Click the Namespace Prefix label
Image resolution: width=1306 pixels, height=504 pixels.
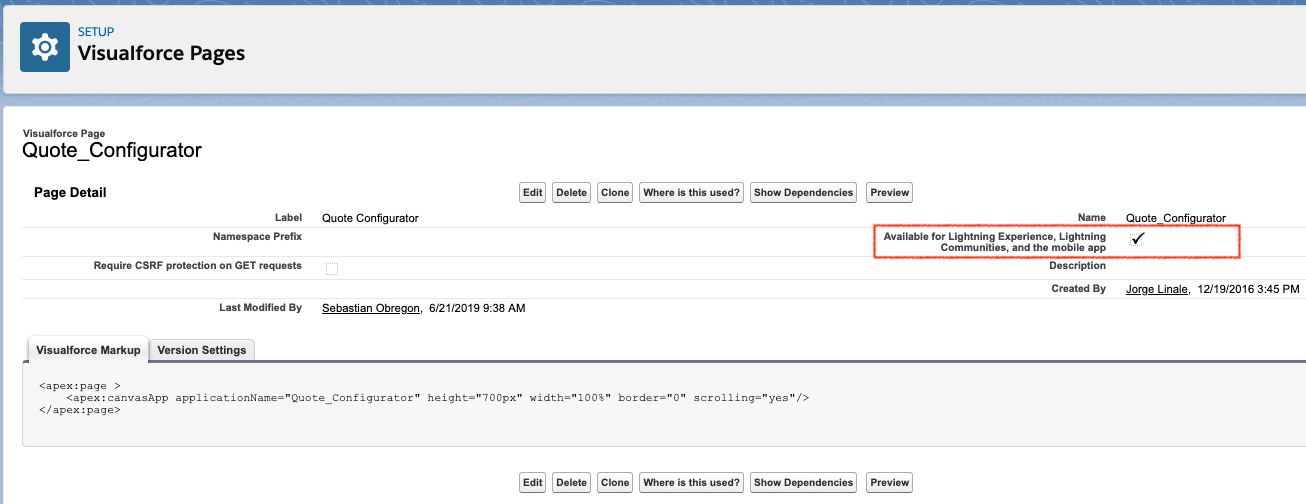point(257,237)
